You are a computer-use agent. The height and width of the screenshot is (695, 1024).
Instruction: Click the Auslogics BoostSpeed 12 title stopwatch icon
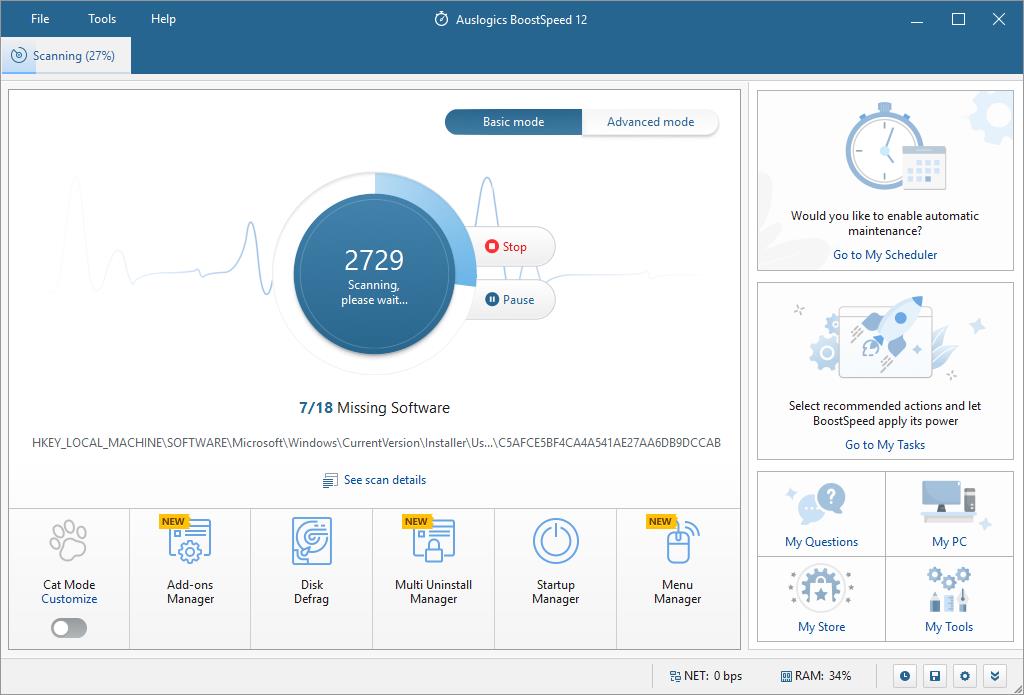pos(441,19)
